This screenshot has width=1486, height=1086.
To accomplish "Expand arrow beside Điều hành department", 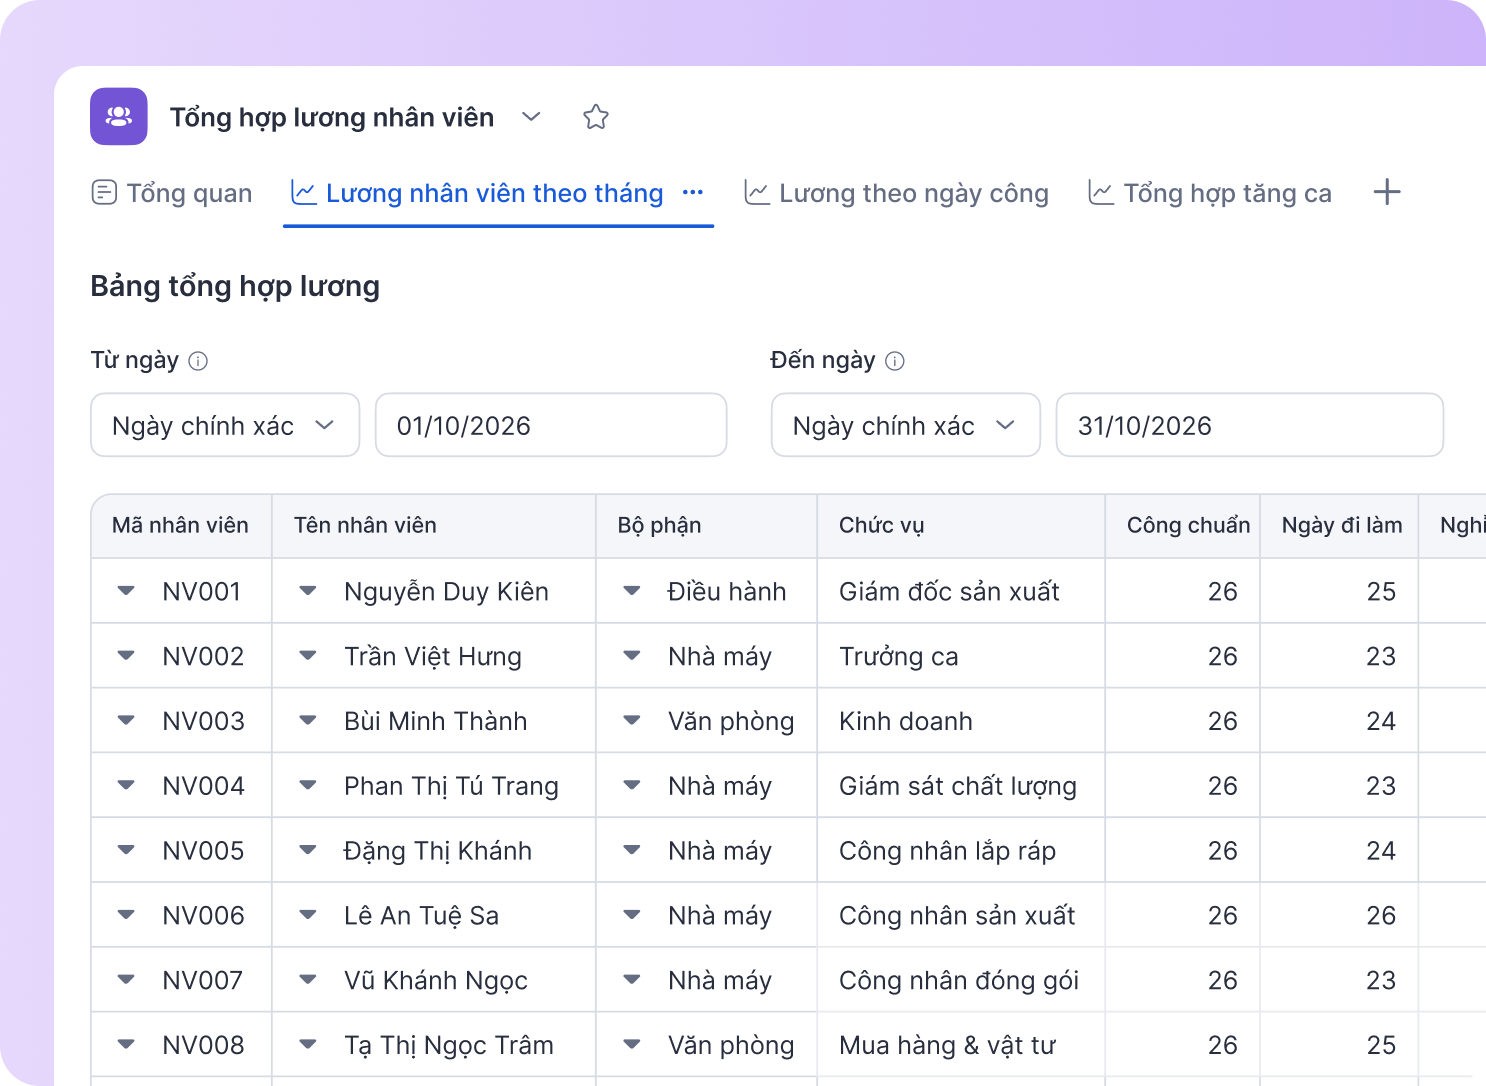I will click(x=632, y=591).
